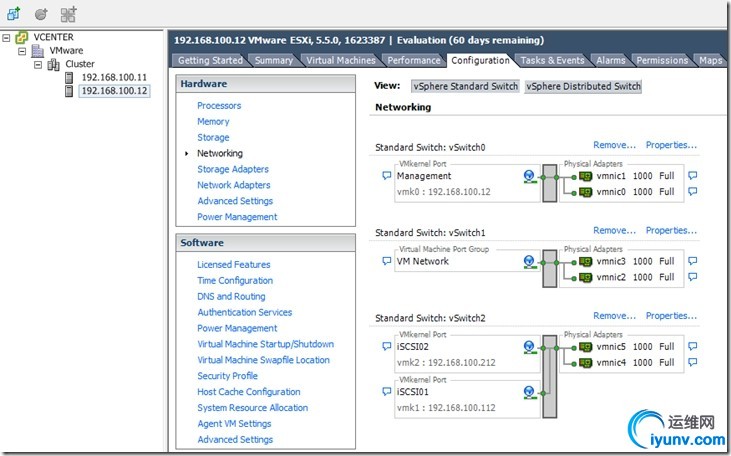Open Security Profile software settings

(x=227, y=376)
